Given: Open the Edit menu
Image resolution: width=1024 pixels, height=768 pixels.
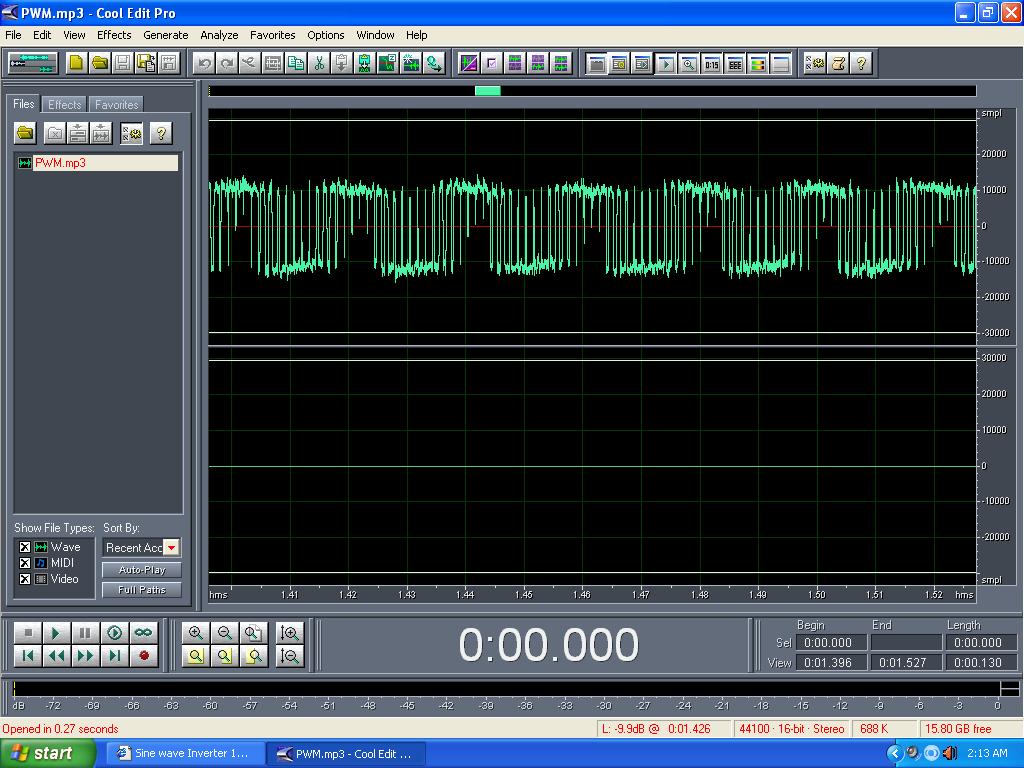Looking at the screenshot, I should [x=42, y=35].
